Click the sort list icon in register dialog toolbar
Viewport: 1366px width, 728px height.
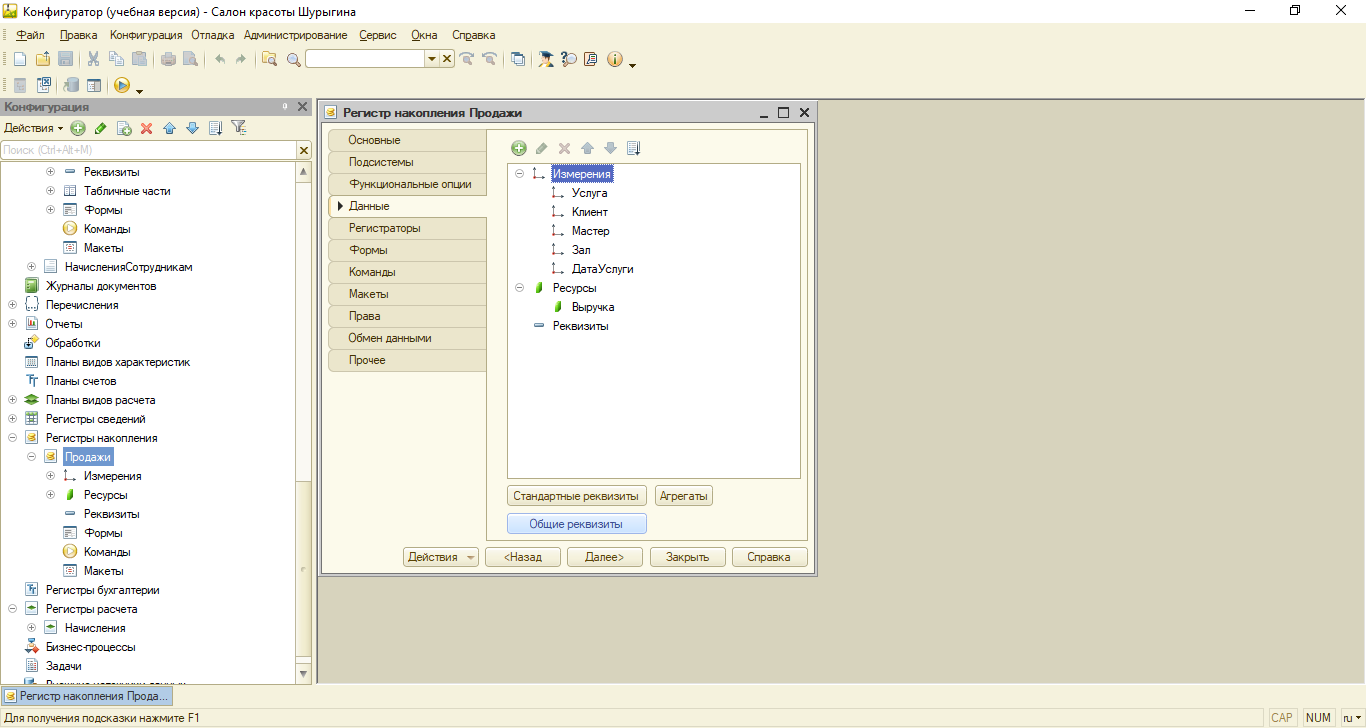pyautogui.click(x=633, y=148)
